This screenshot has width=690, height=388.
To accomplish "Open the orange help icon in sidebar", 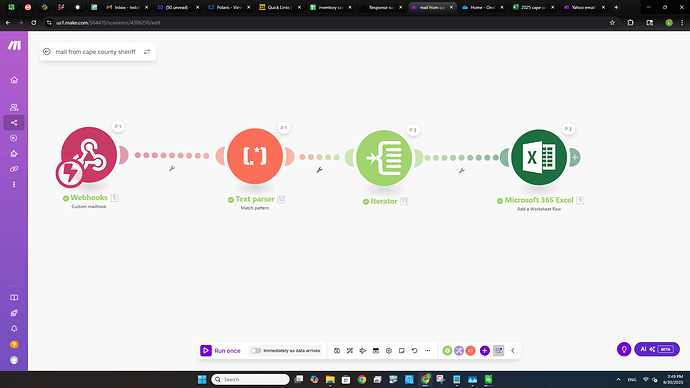I will (14, 344).
